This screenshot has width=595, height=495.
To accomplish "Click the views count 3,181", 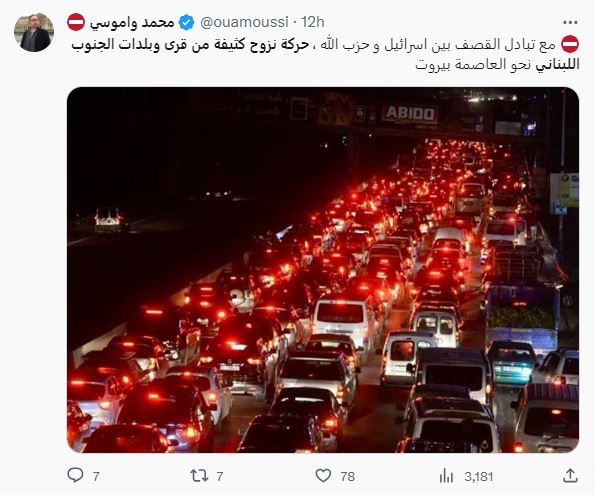I will tap(479, 476).
